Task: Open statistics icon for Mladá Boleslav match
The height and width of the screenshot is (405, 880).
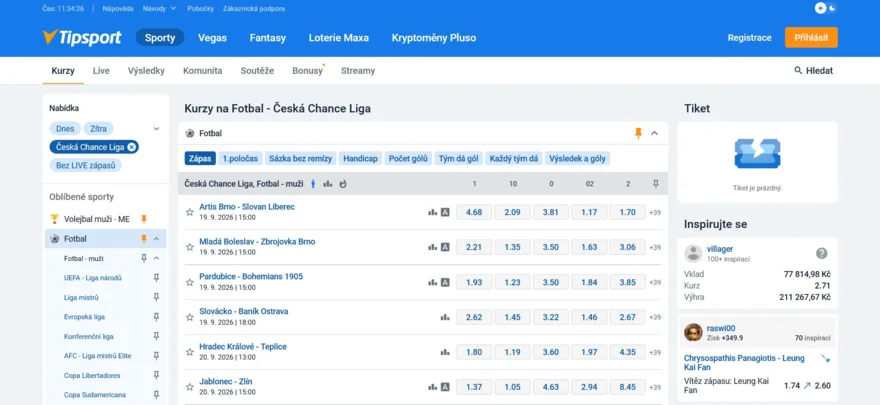Action: (x=433, y=247)
